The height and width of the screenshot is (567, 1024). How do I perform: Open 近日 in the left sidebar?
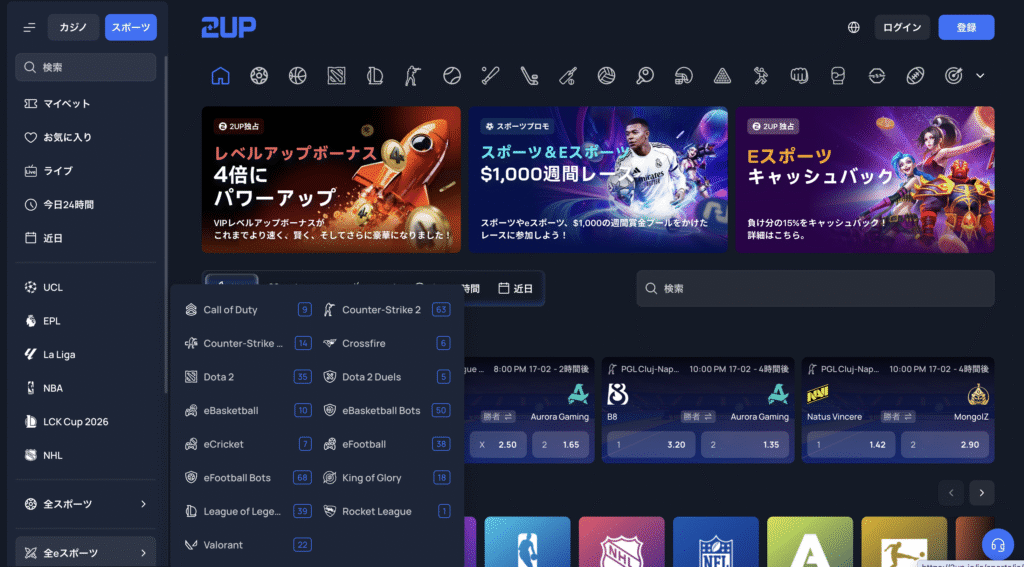click(86, 238)
